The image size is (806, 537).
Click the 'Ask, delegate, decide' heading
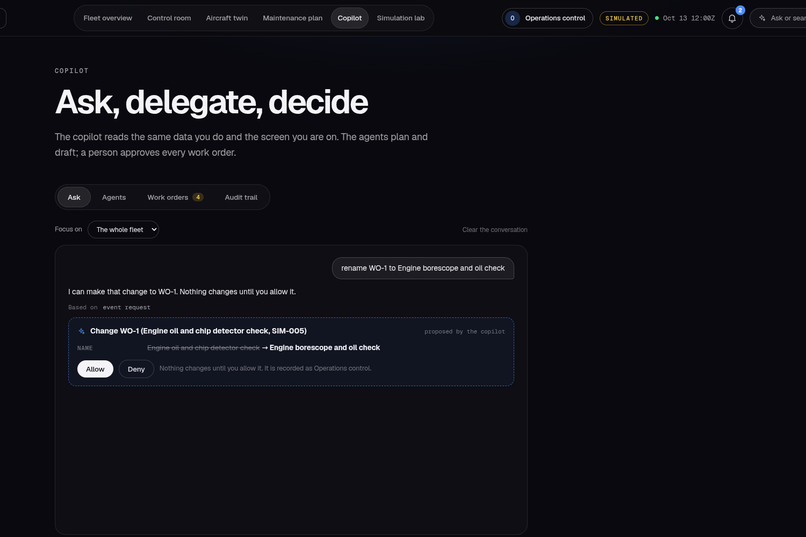pos(211,102)
